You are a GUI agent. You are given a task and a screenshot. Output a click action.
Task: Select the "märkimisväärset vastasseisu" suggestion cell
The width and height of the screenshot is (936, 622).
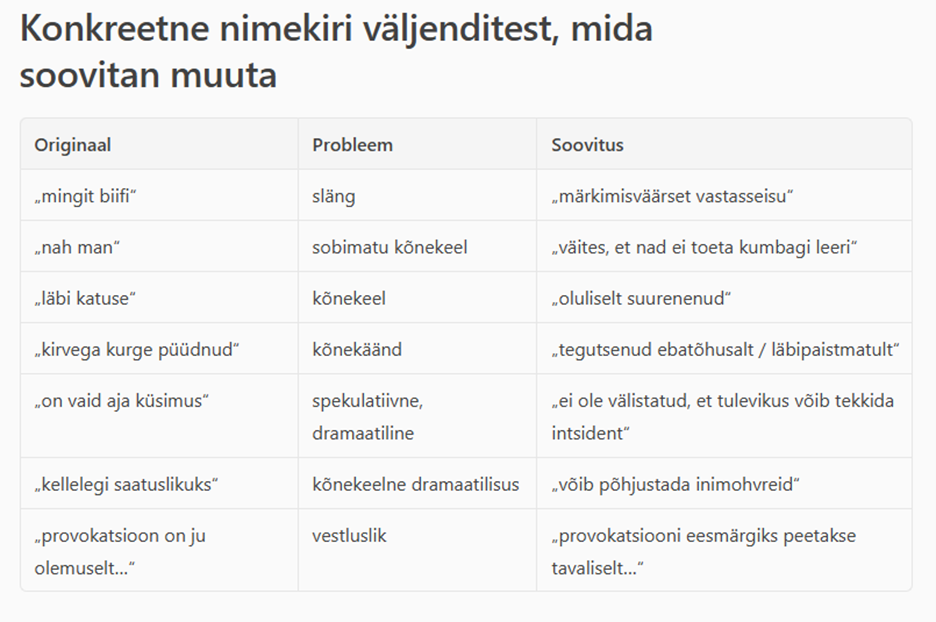[x=672, y=196]
